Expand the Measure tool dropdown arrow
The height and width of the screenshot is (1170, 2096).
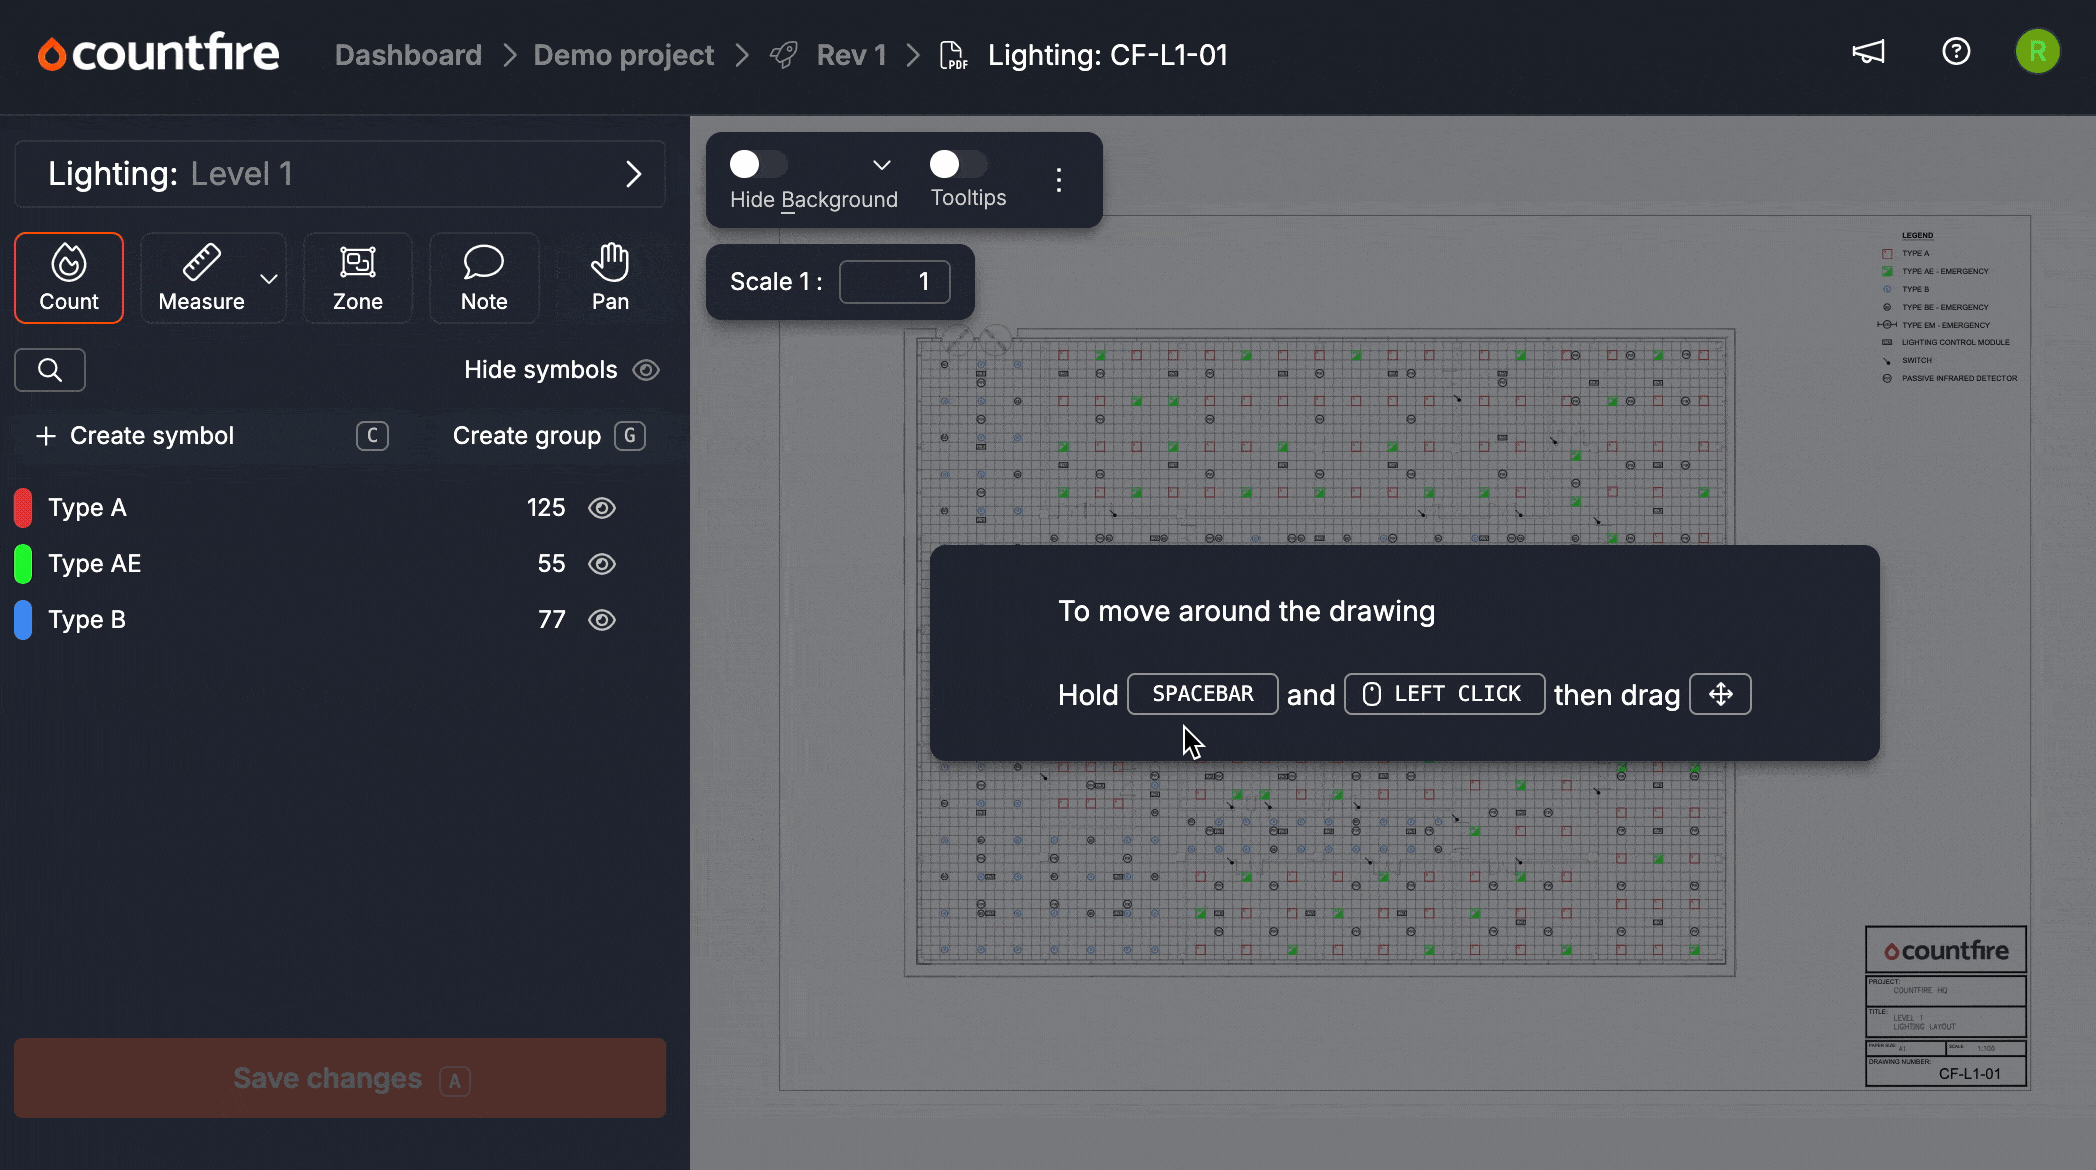click(269, 279)
